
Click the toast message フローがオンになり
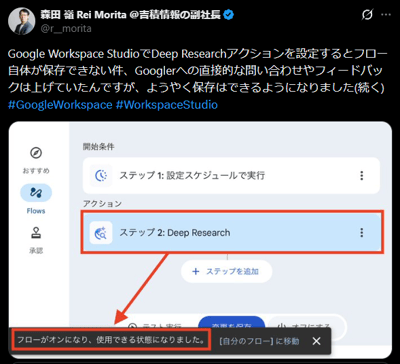click(x=111, y=340)
